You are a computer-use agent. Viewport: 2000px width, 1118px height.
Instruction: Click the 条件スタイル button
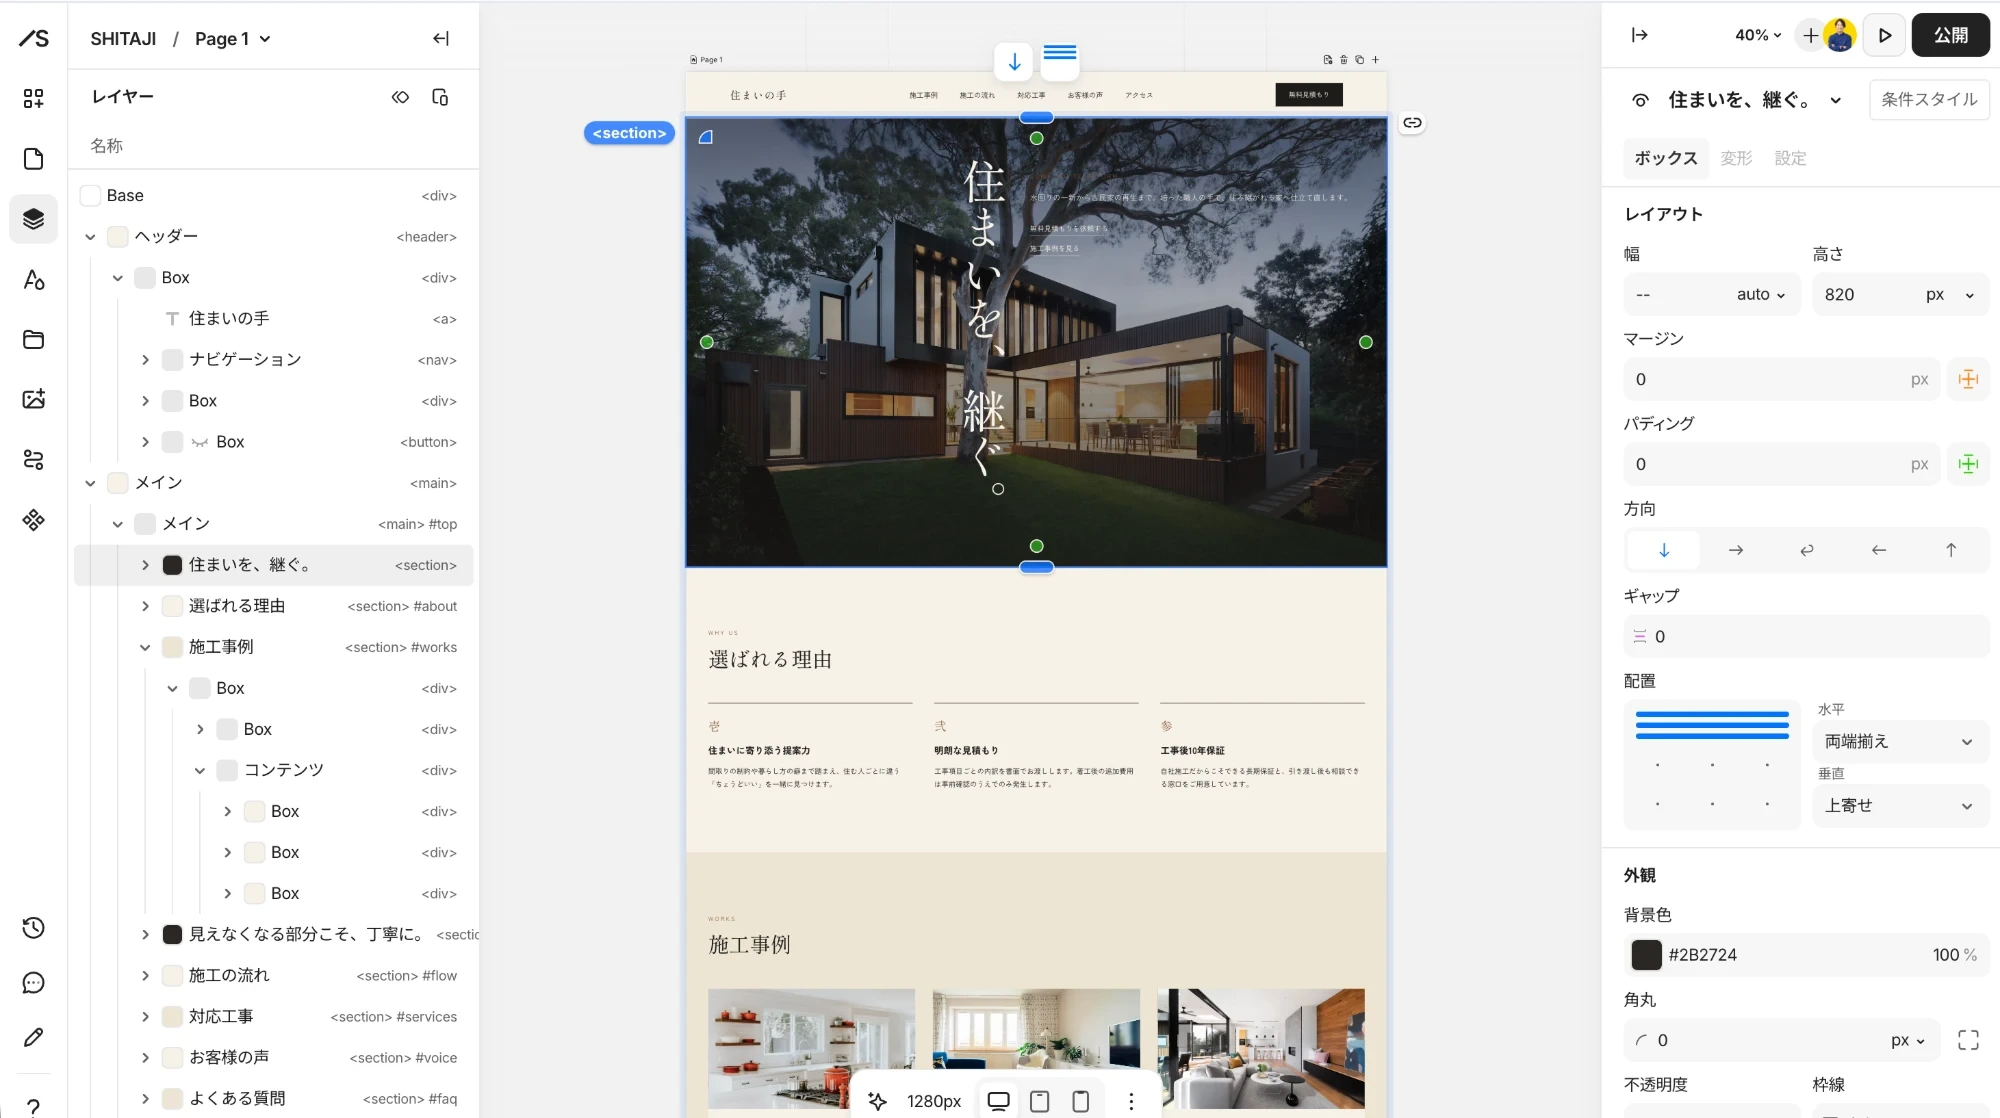pyautogui.click(x=1929, y=99)
